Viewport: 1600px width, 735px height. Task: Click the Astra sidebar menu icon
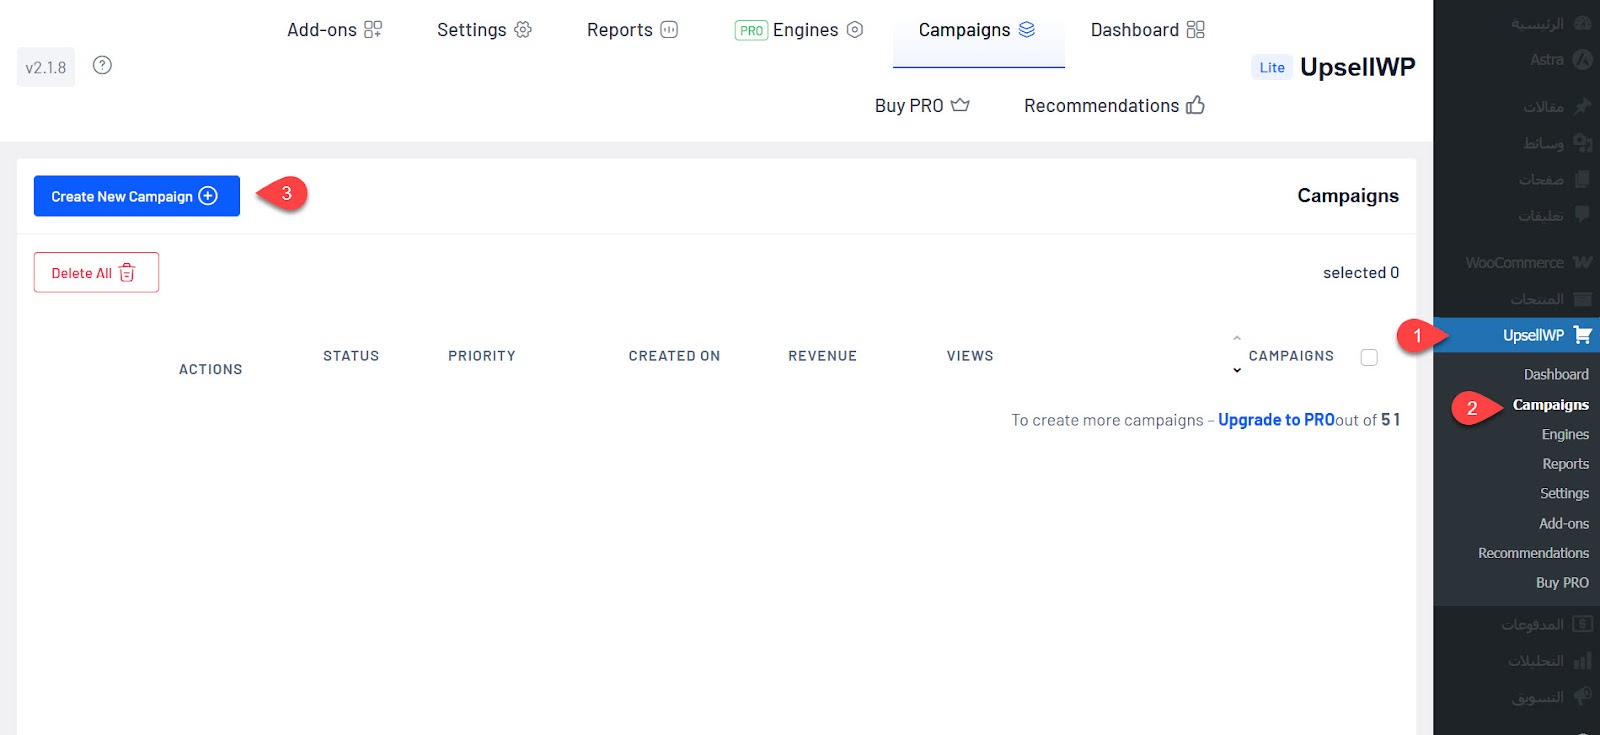coord(1582,60)
